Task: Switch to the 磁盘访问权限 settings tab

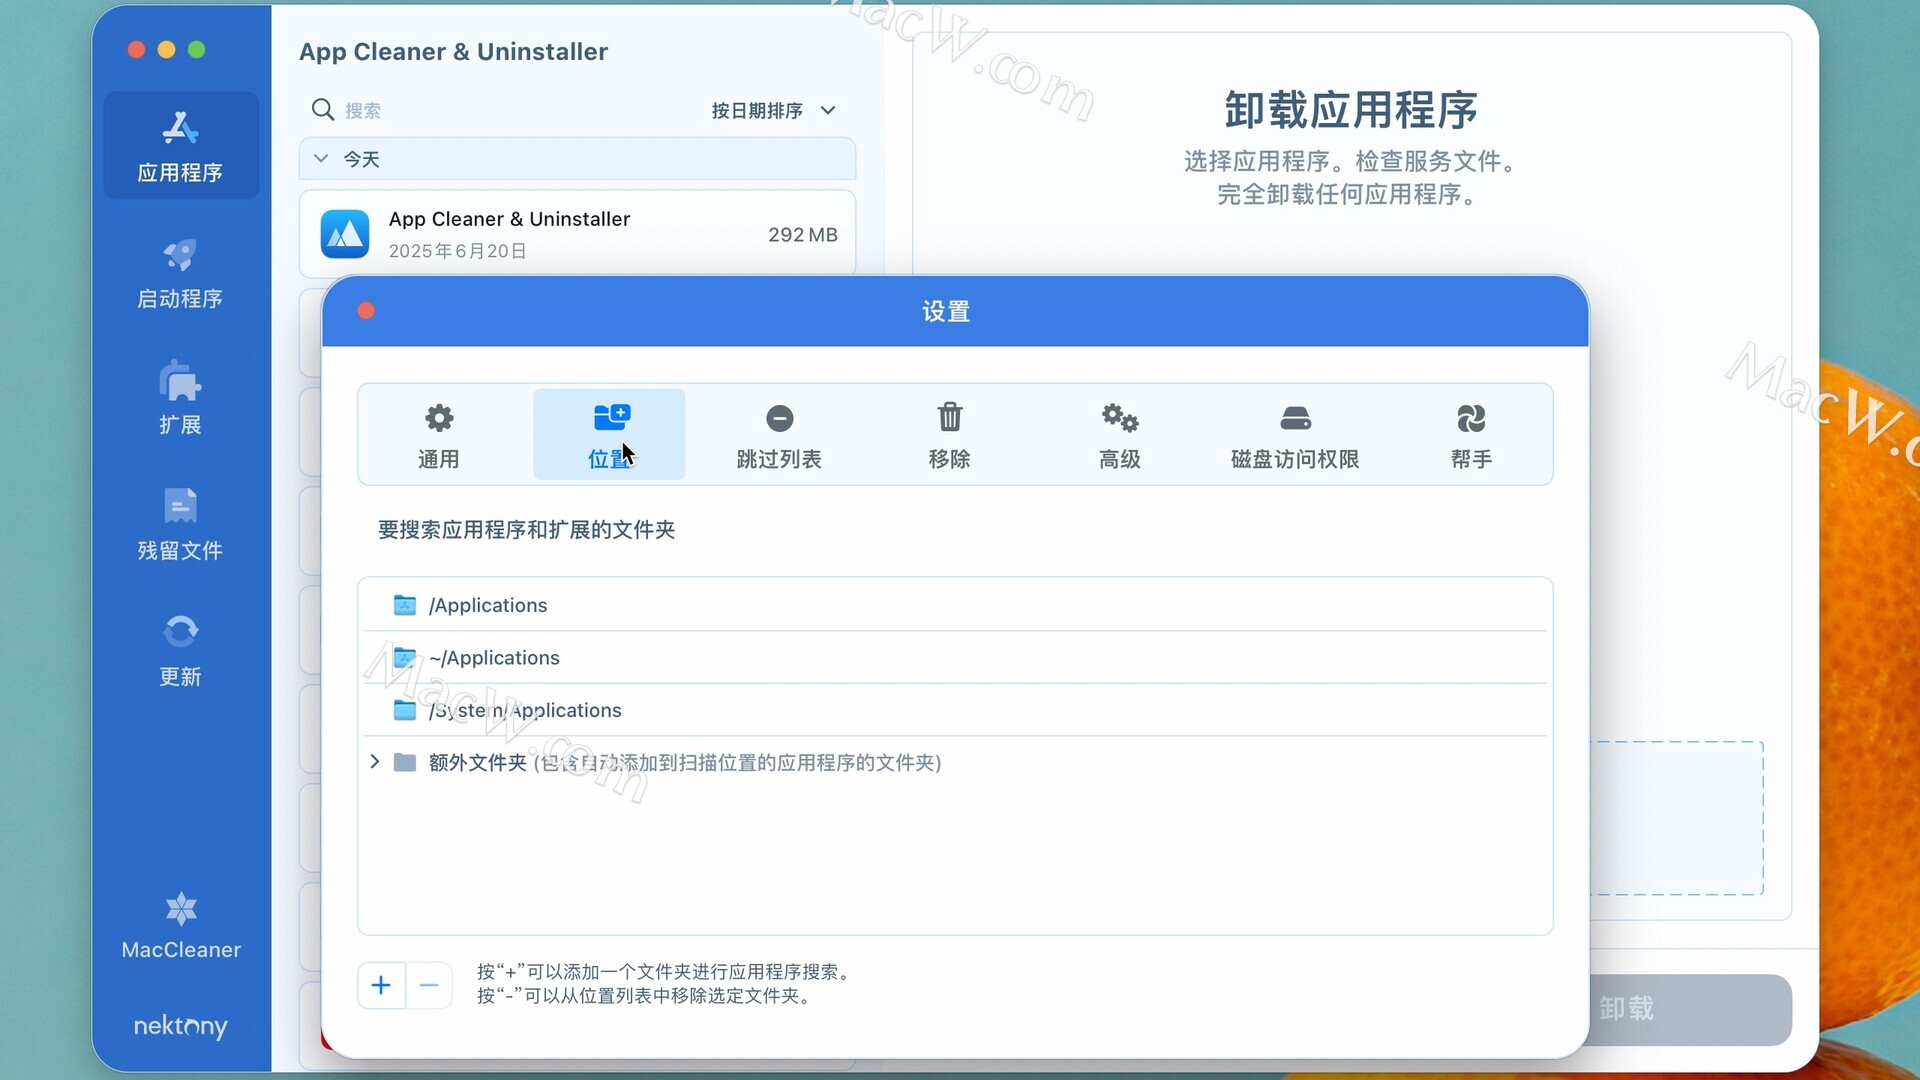Action: click(x=1295, y=435)
